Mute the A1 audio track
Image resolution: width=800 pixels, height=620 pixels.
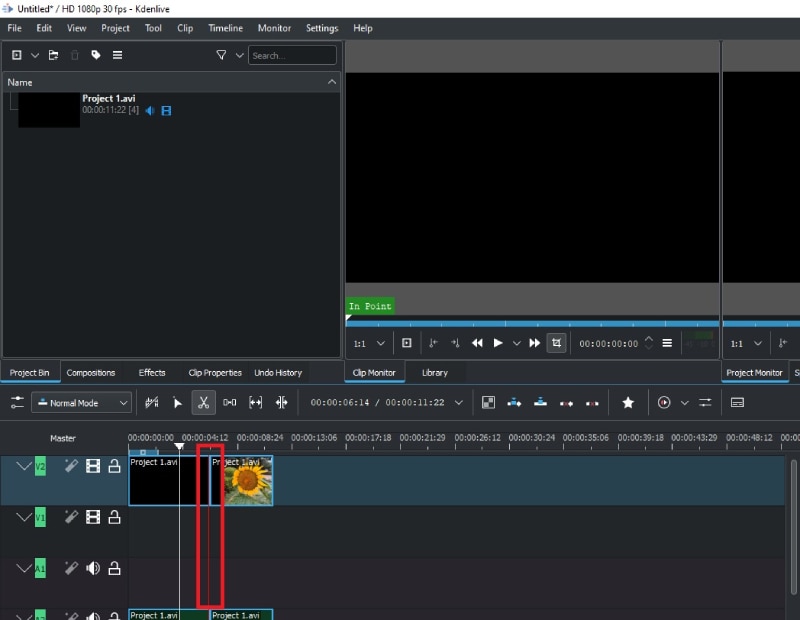93,568
